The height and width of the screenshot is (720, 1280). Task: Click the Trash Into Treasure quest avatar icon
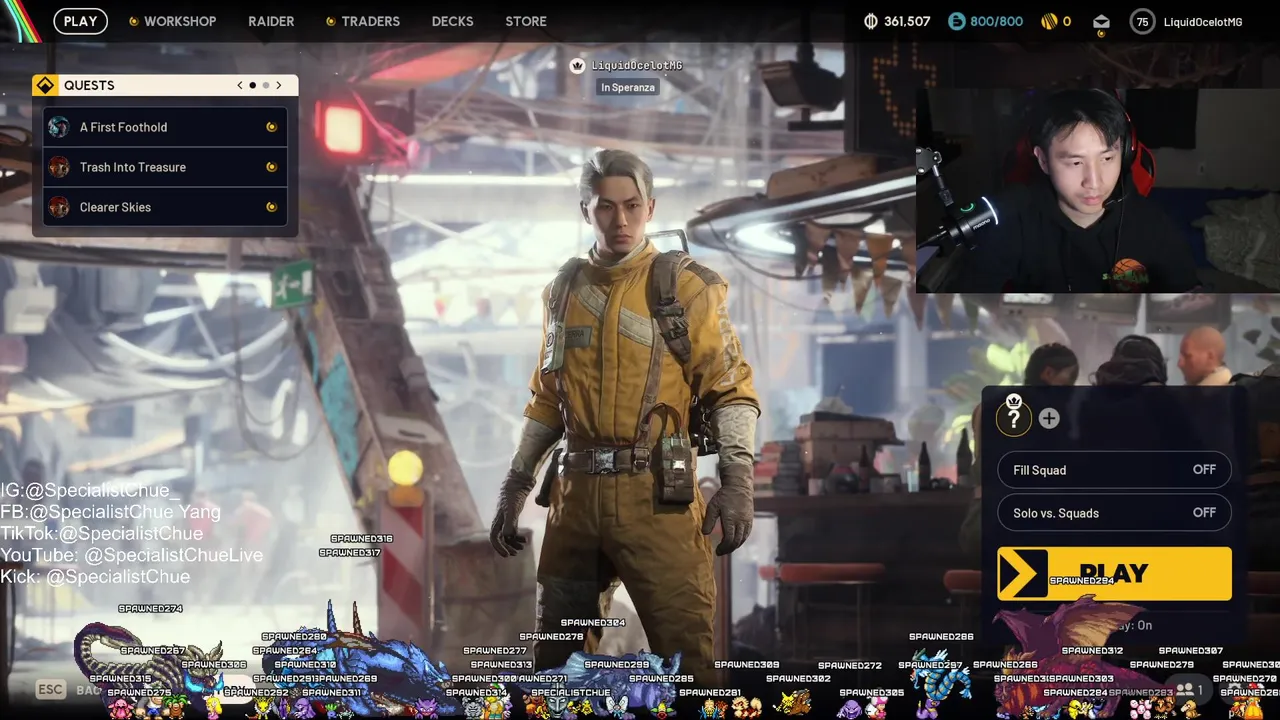pyautogui.click(x=59, y=167)
